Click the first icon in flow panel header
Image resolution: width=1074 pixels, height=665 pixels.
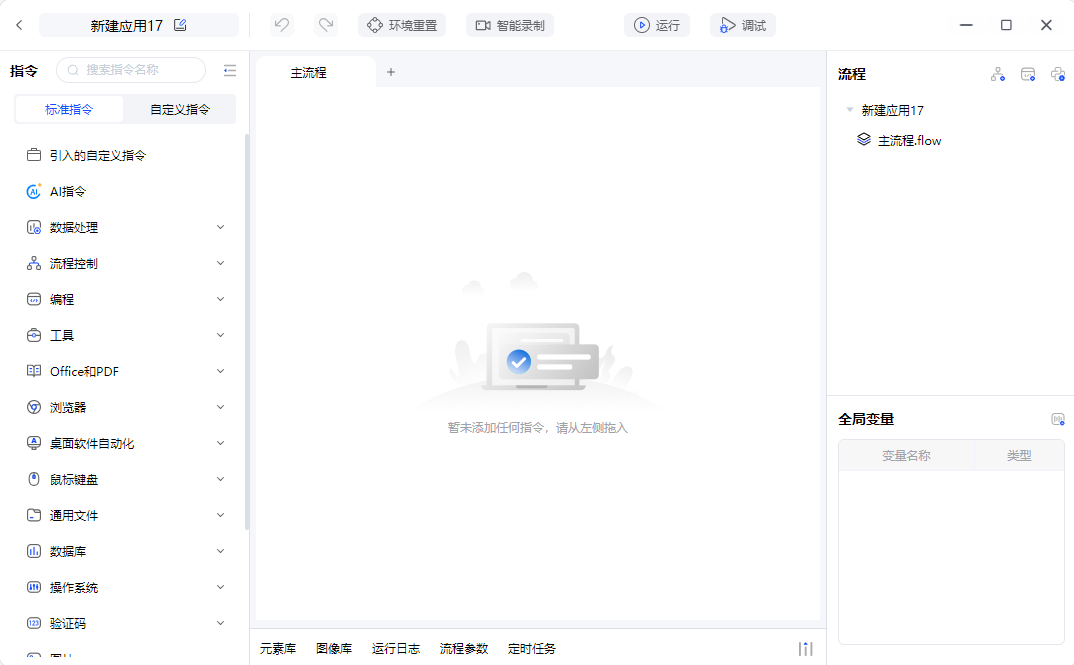click(x=997, y=74)
